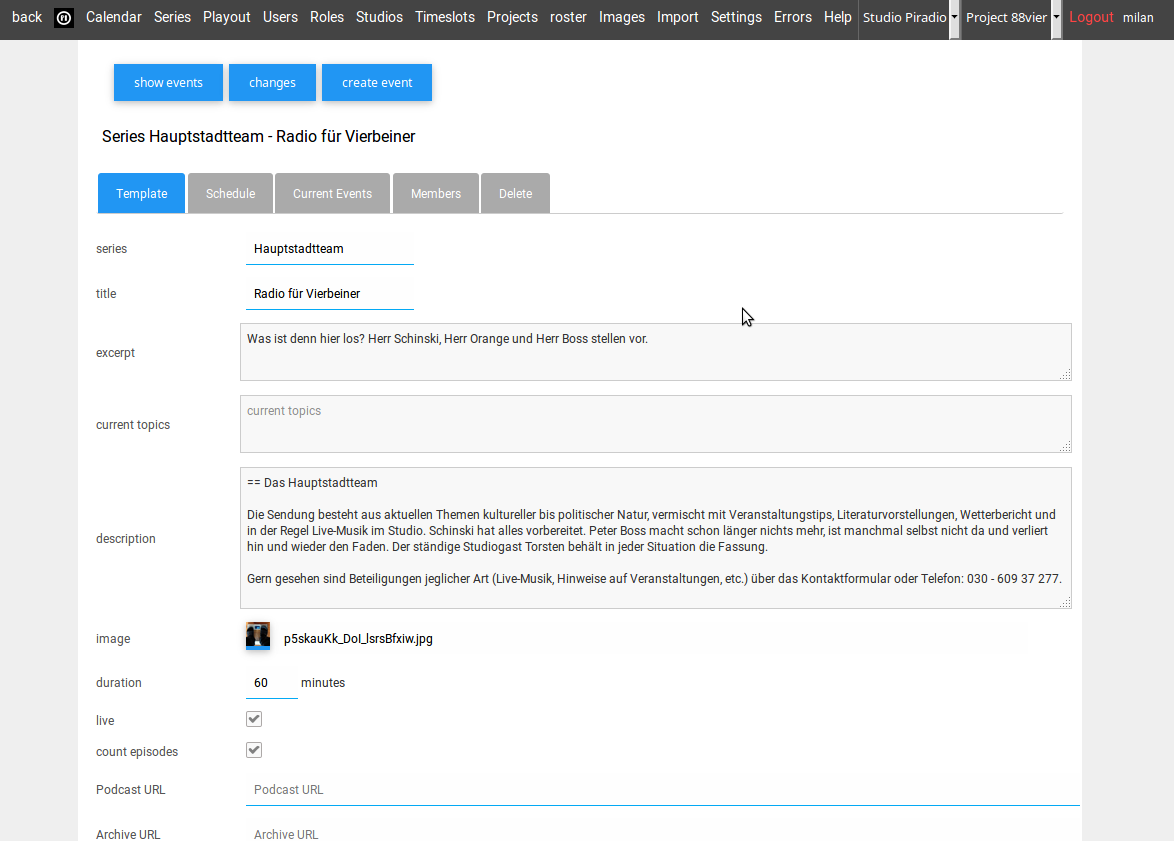
Task: Open the Studio Piradio dropdown arrow
Action: [x=954, y=18]
